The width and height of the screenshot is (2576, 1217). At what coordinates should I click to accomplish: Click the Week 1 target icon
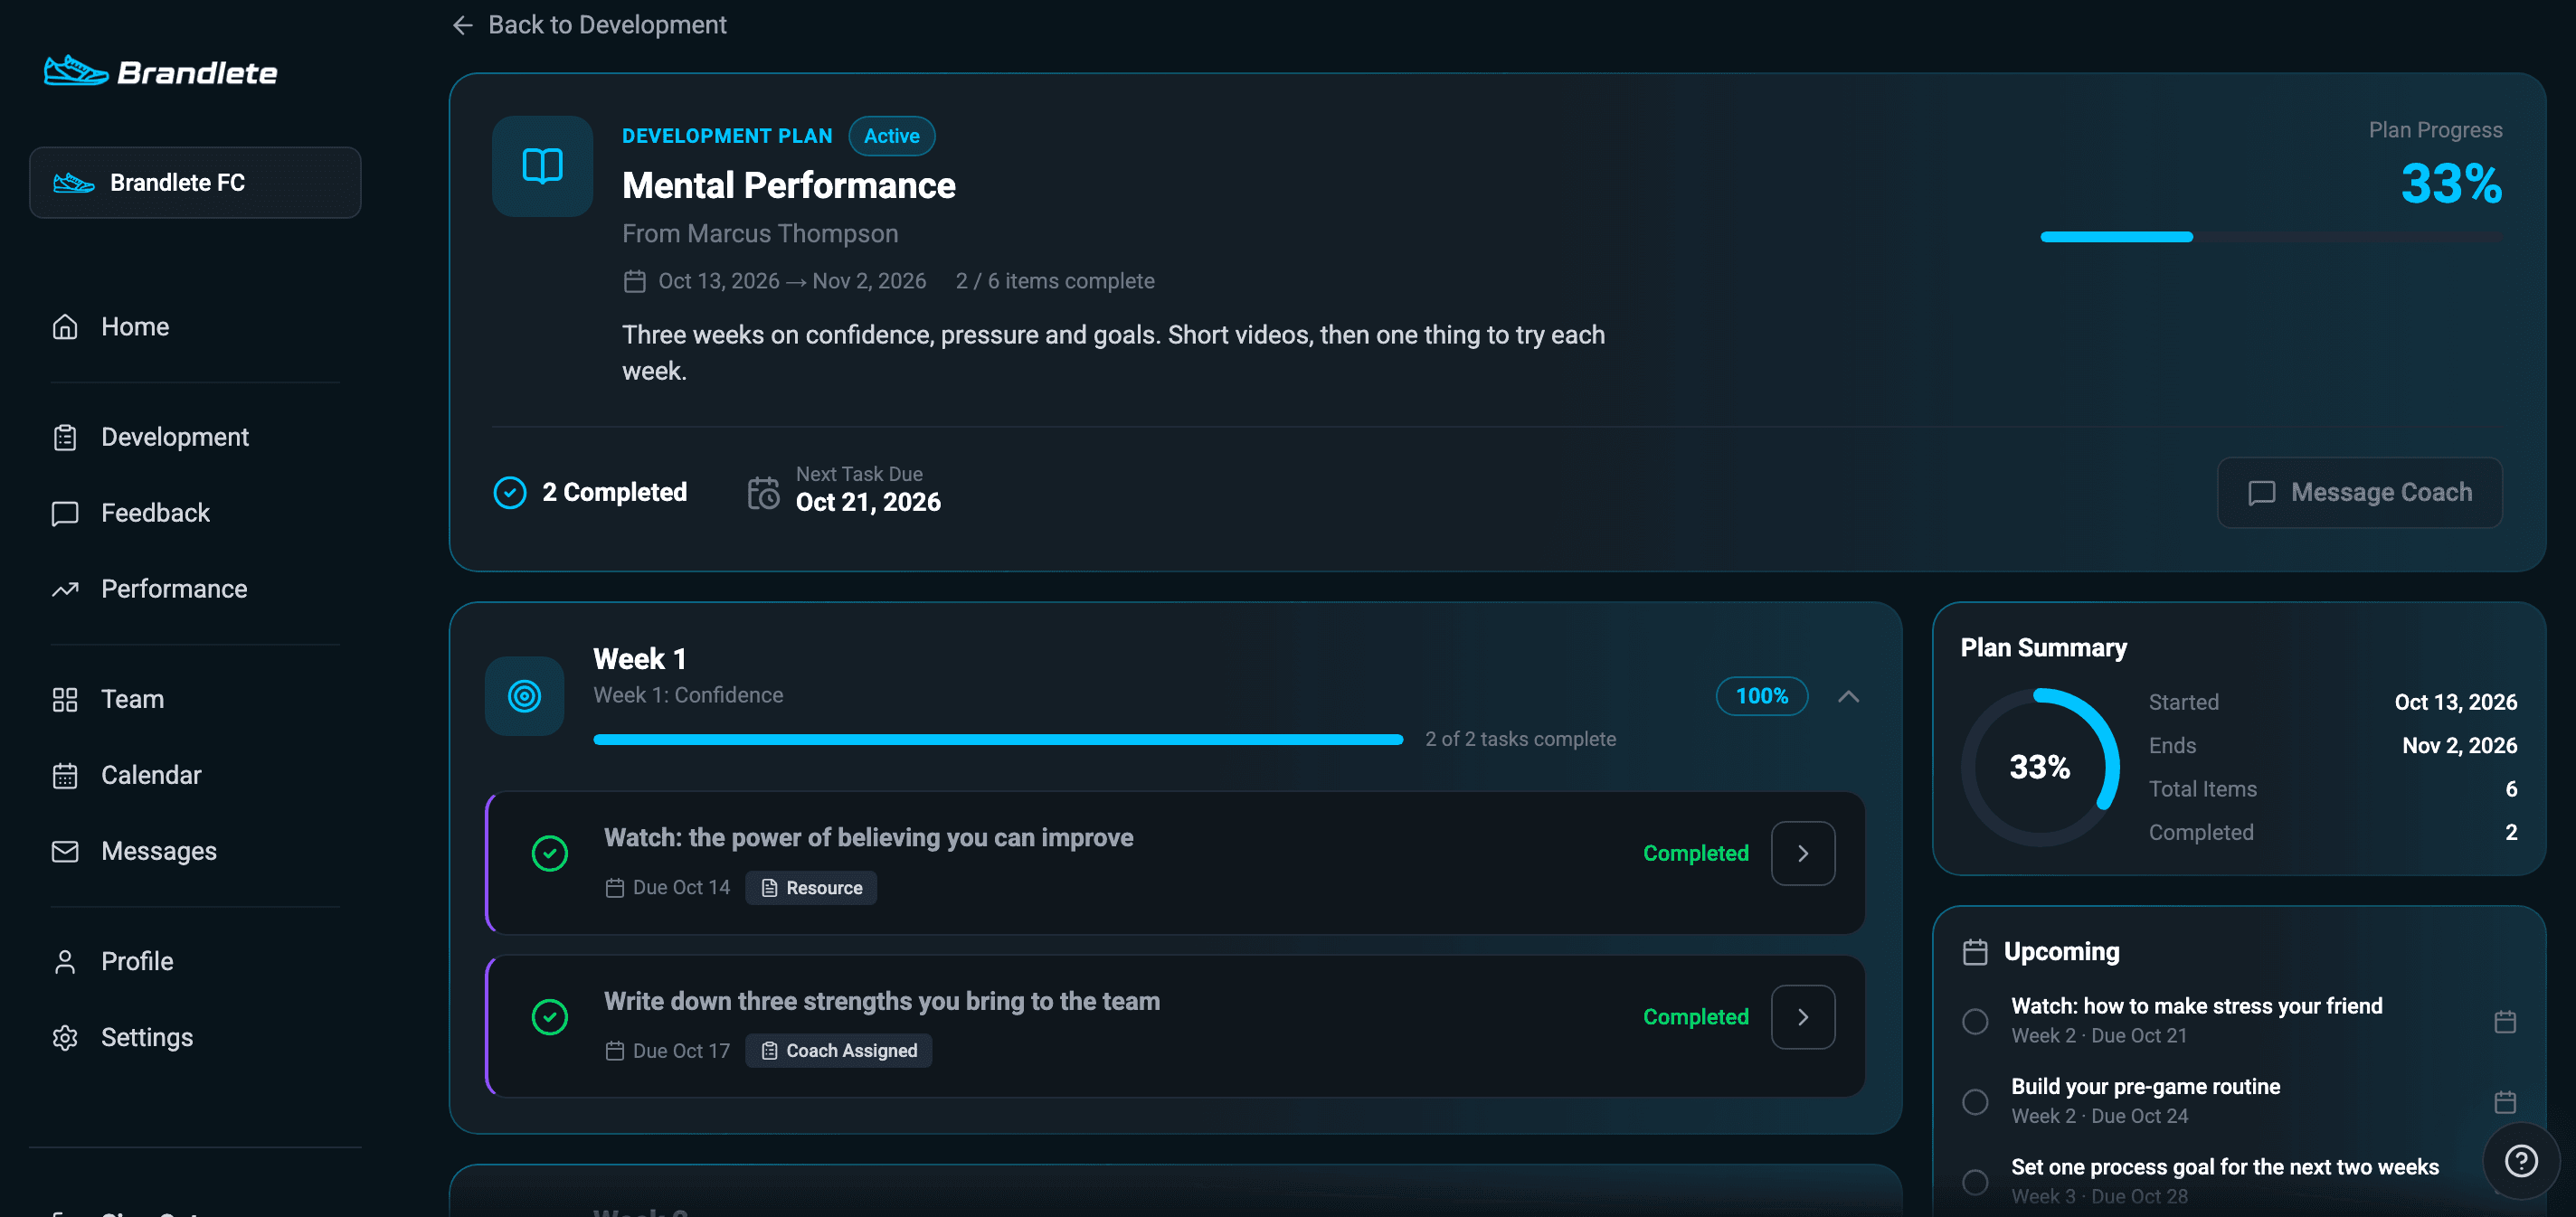pyautogui.click(x=524, y=696)
